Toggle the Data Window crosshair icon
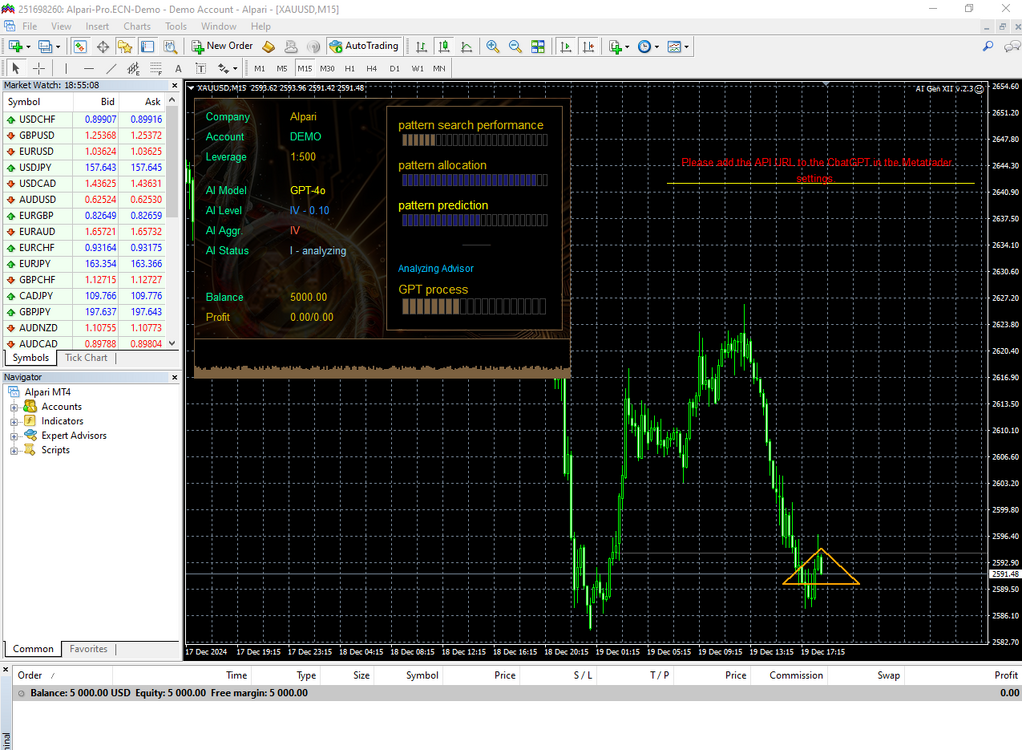1022x750 pixels. click(103, 46)
